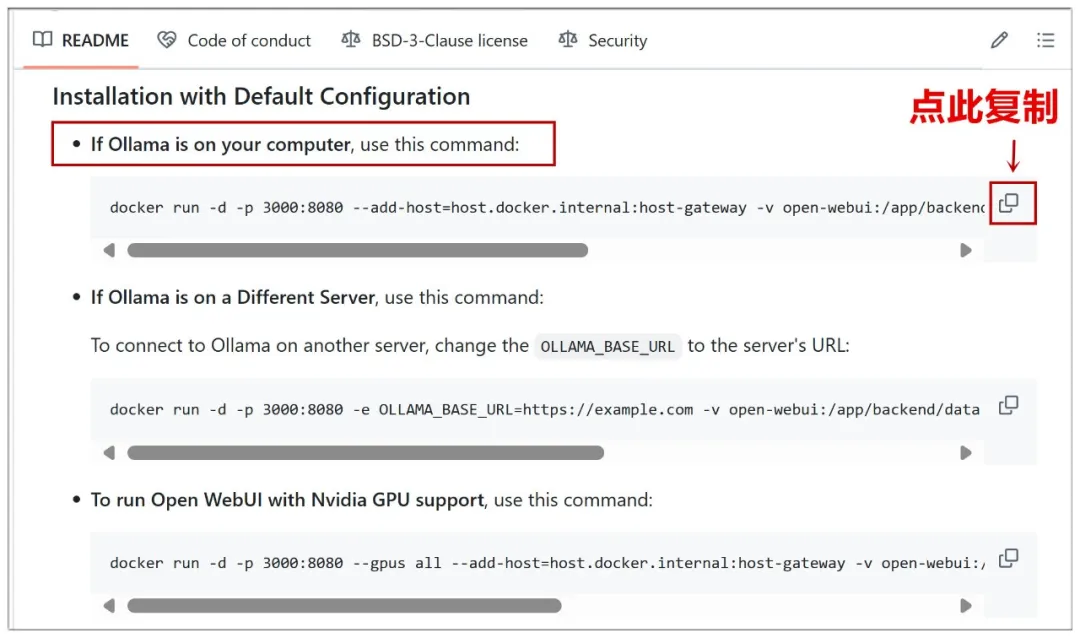
Task: Open the BSD-3-Clause license tab
Action: point(449,41)
